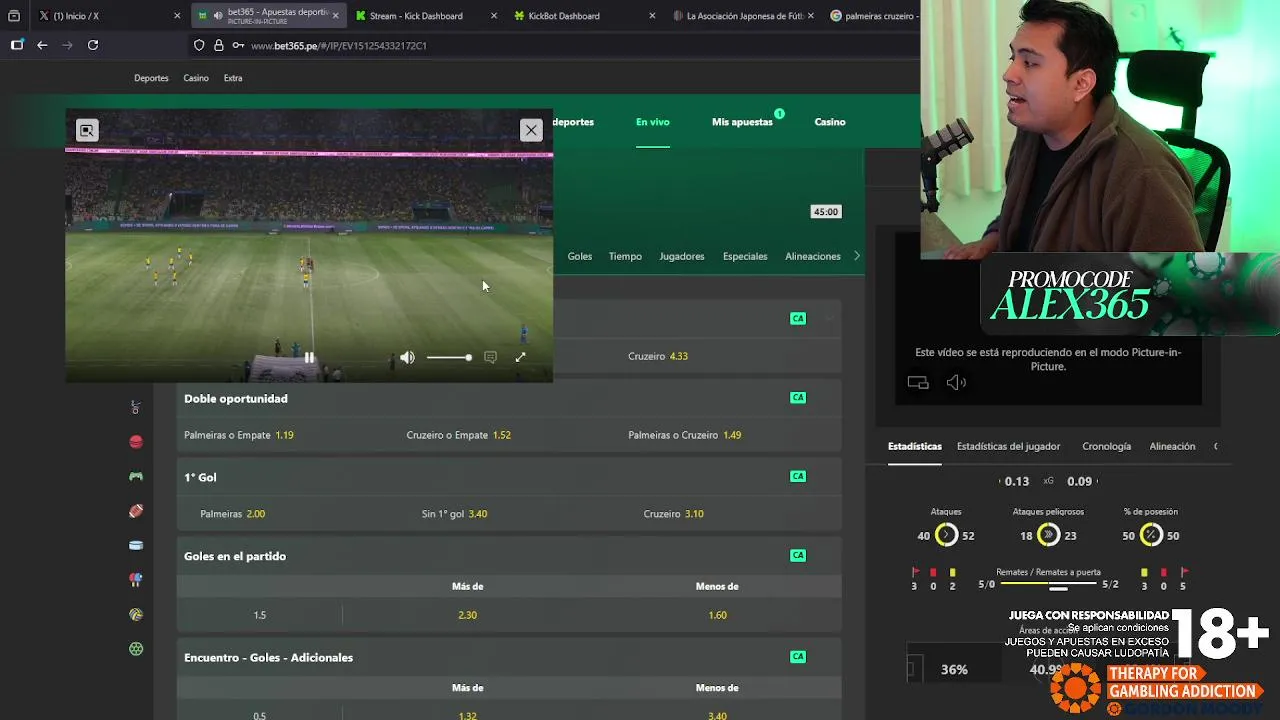Collapse Encuentro - Goles - Adicionales header
The image size is (1280, 720).
pyautogui.click(x=509, y=657)
